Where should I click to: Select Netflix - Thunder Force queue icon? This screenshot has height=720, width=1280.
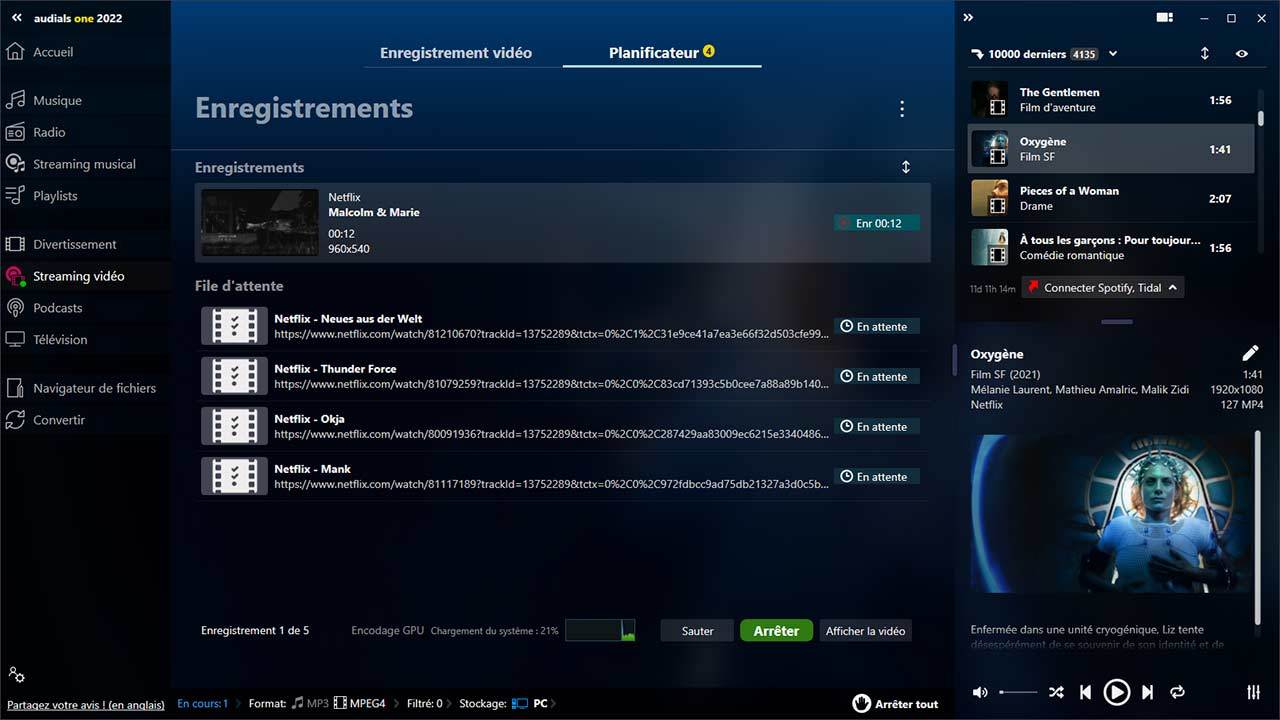pyautogui.click(x=234, y=376)
